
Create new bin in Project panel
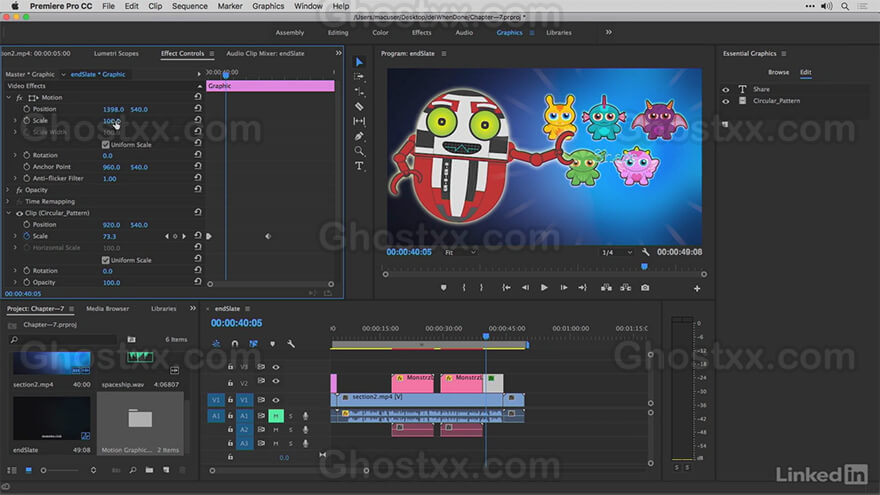coord(149,470)
